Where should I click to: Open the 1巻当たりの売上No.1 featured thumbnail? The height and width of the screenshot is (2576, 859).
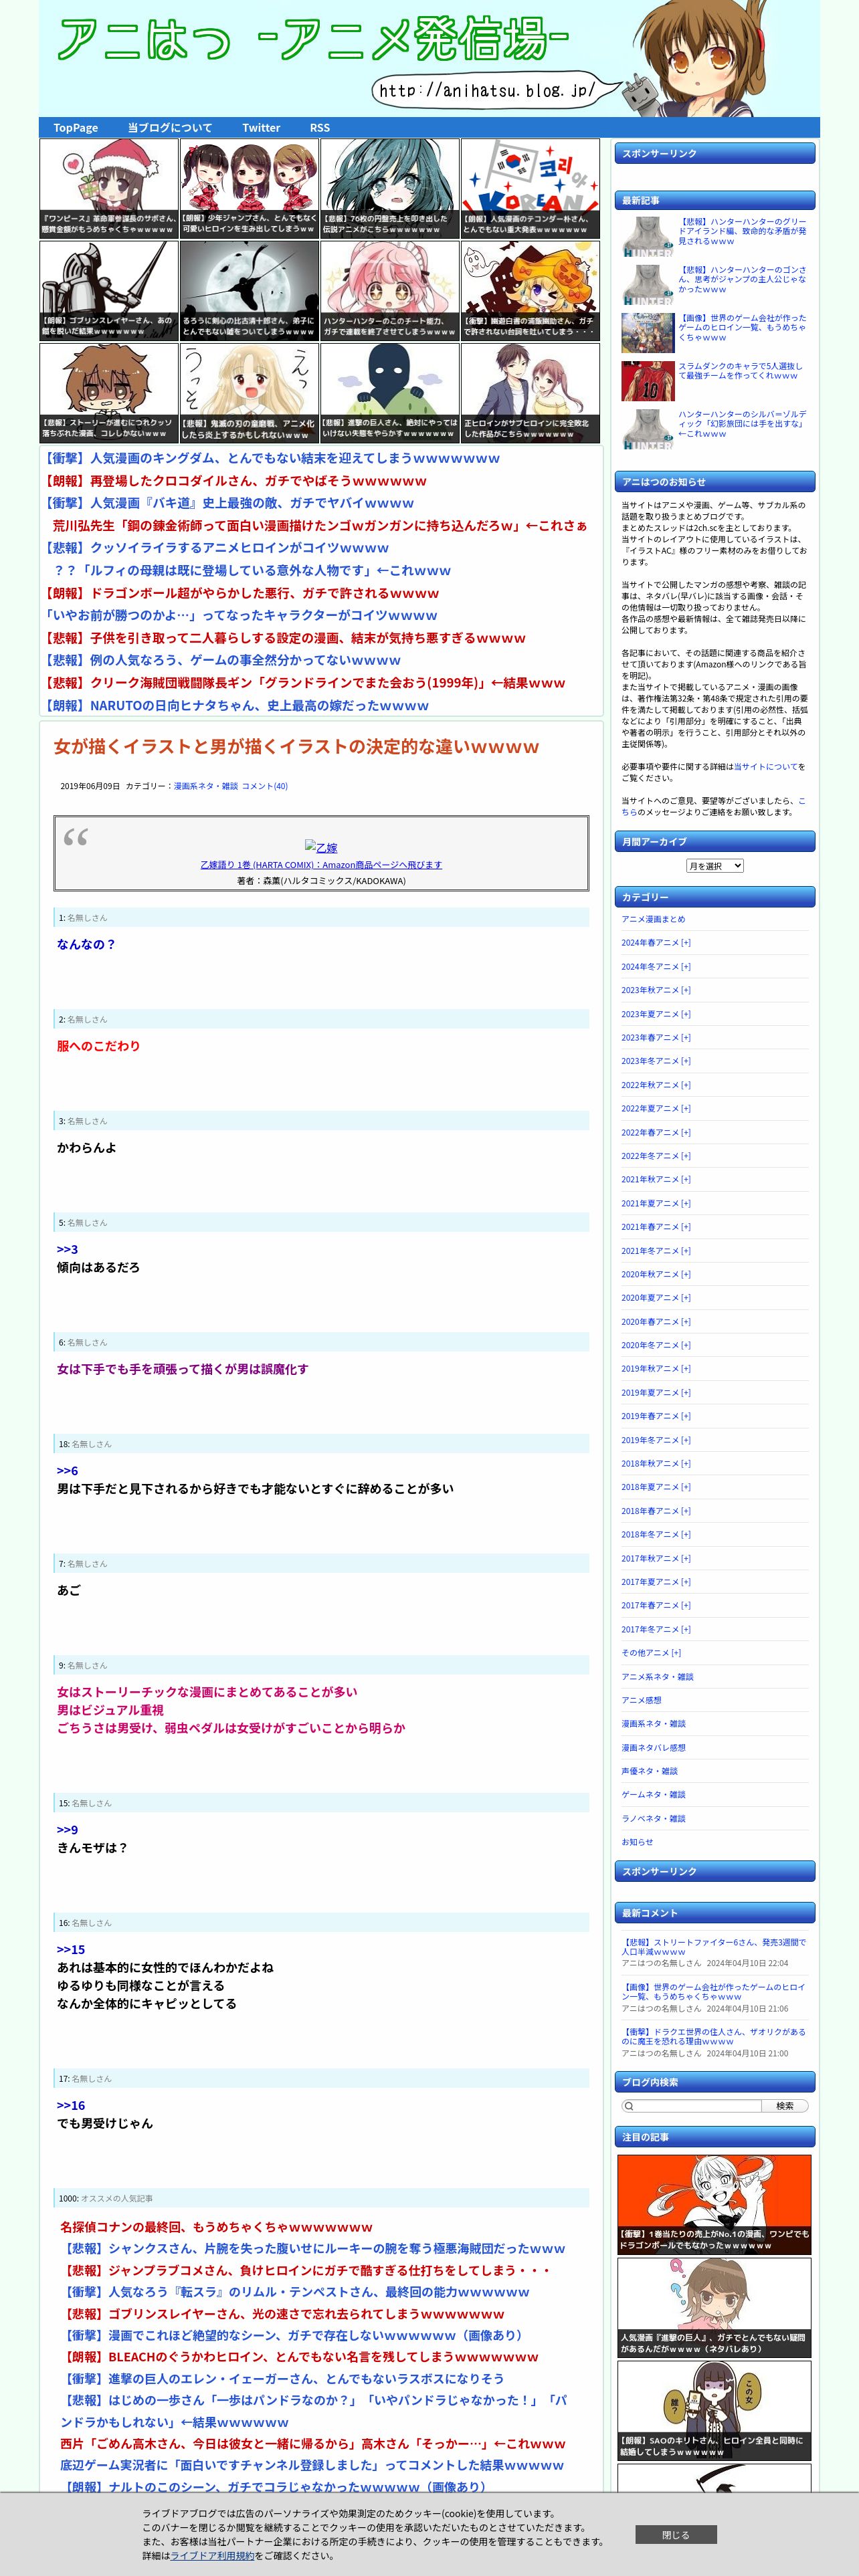[x=714, y=2204]
